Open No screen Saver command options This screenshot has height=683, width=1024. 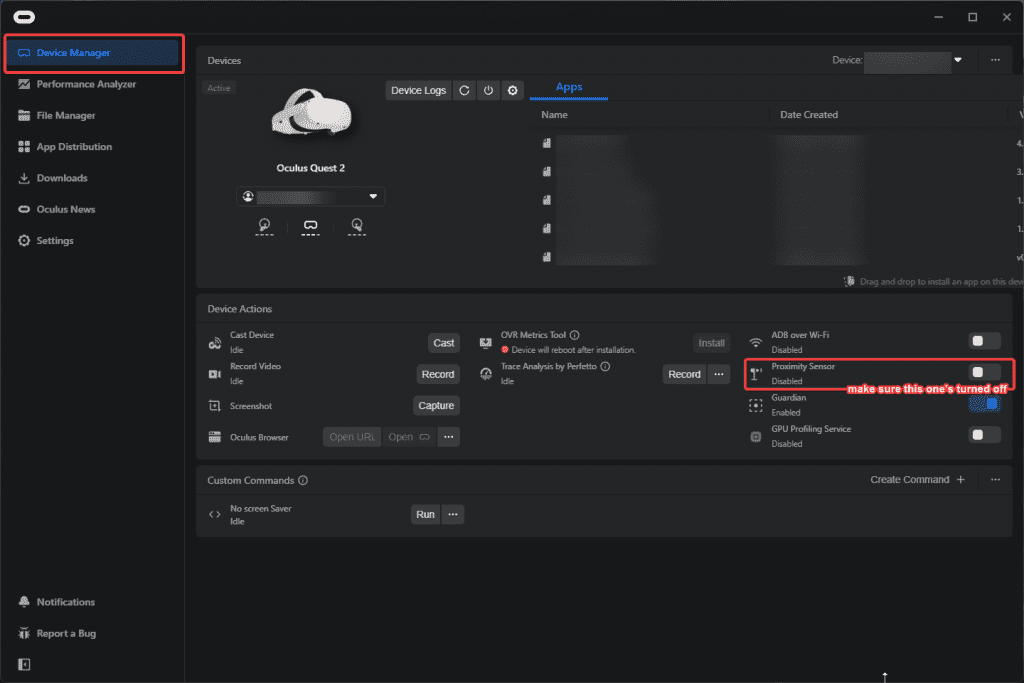(x=453, y=515)
